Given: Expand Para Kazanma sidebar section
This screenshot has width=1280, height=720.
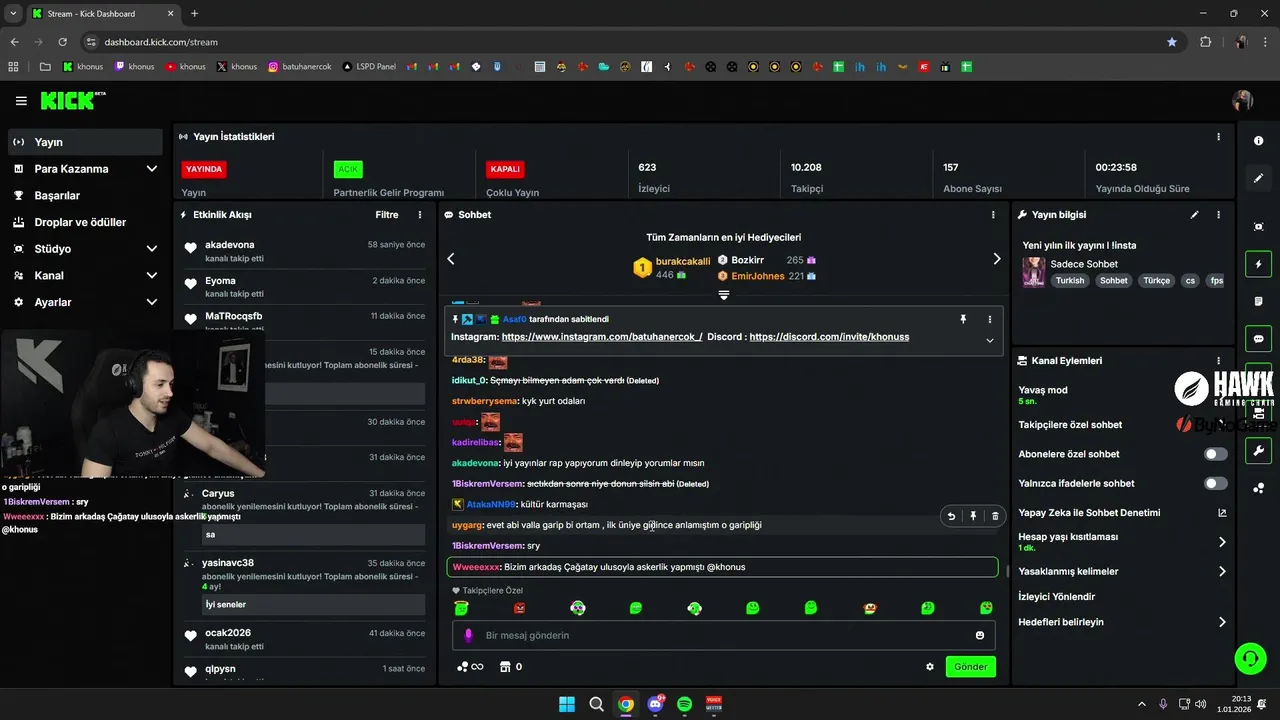Looking at the screenshot, I should point(152,169).
